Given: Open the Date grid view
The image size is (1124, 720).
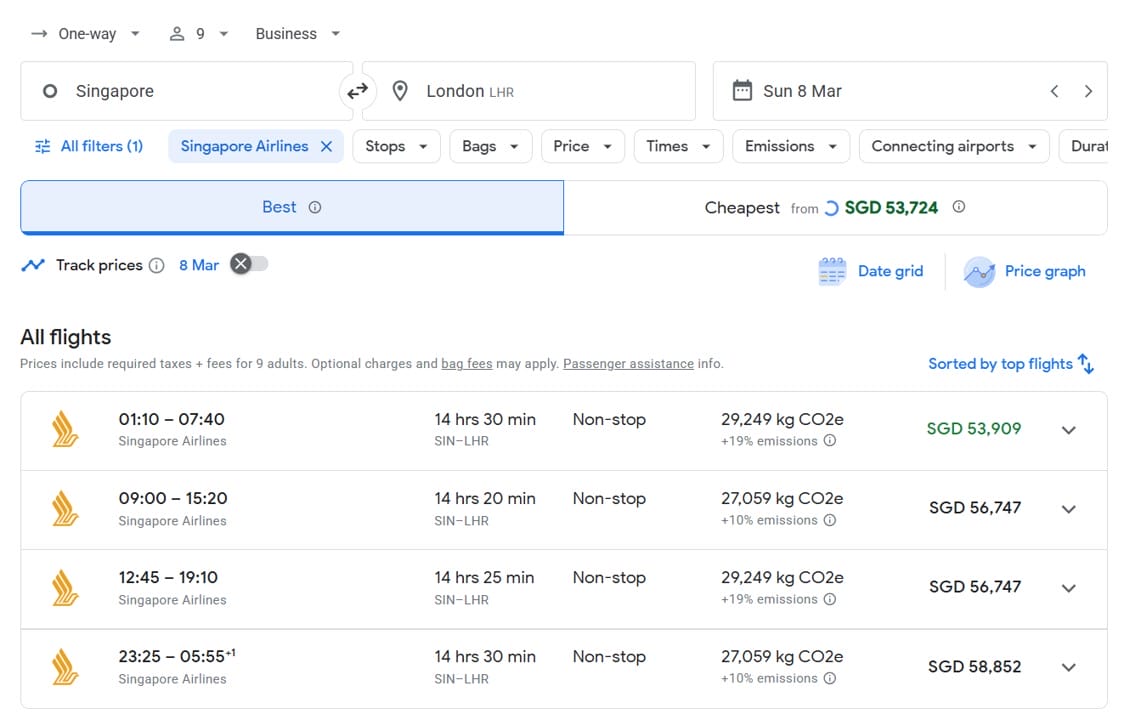Looking at the screenshot, I should coord(870,271).
